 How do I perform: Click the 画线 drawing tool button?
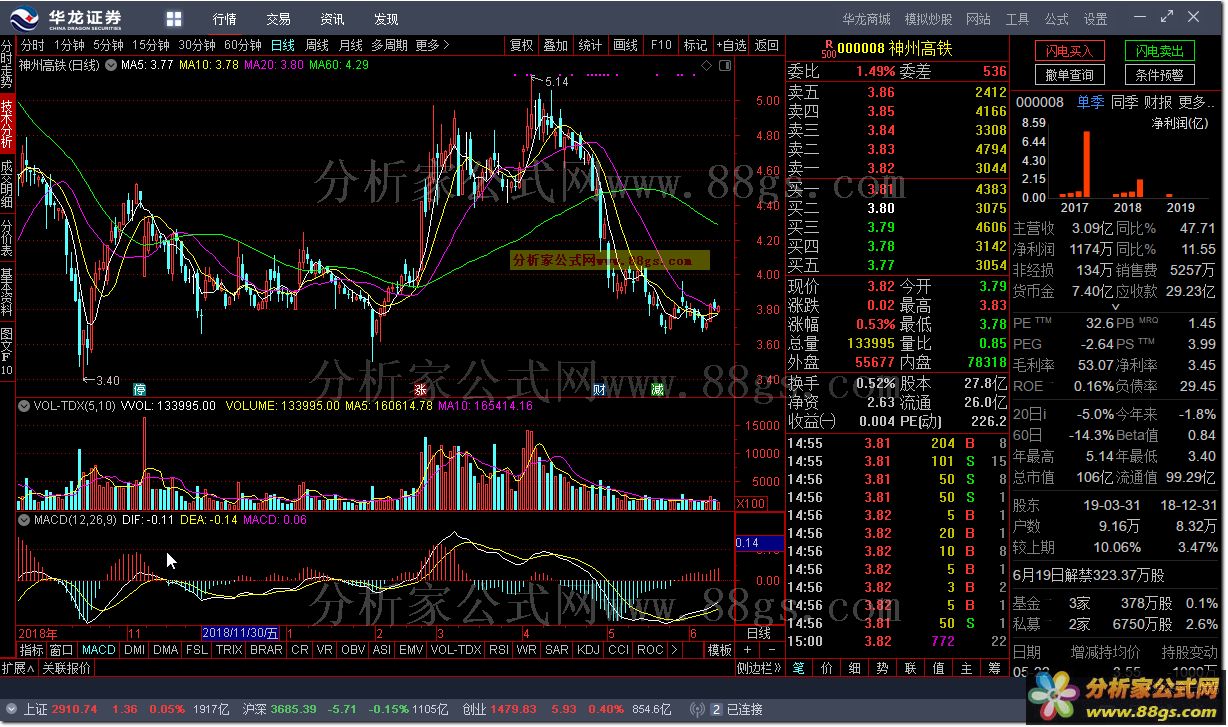coord(625,45)
